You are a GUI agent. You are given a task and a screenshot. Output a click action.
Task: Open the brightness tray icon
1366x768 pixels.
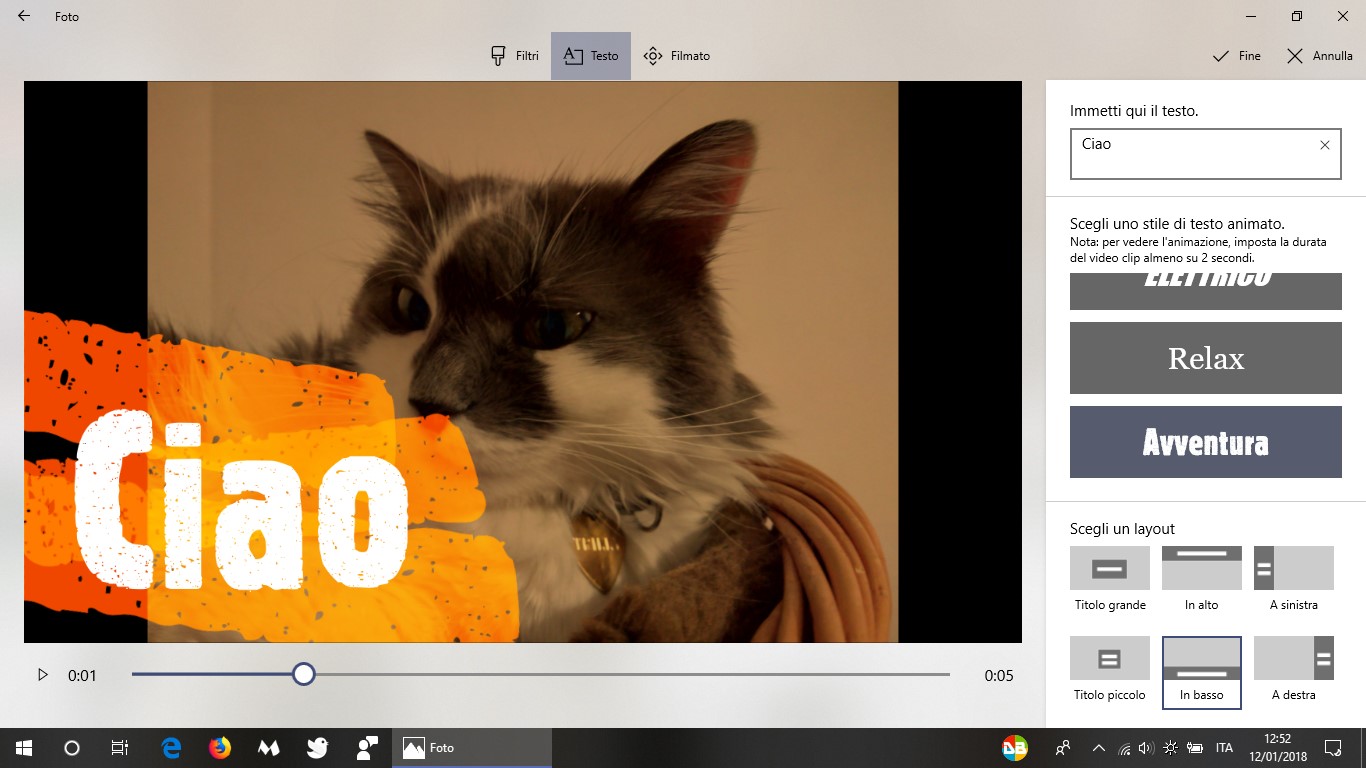(1171, 748)
